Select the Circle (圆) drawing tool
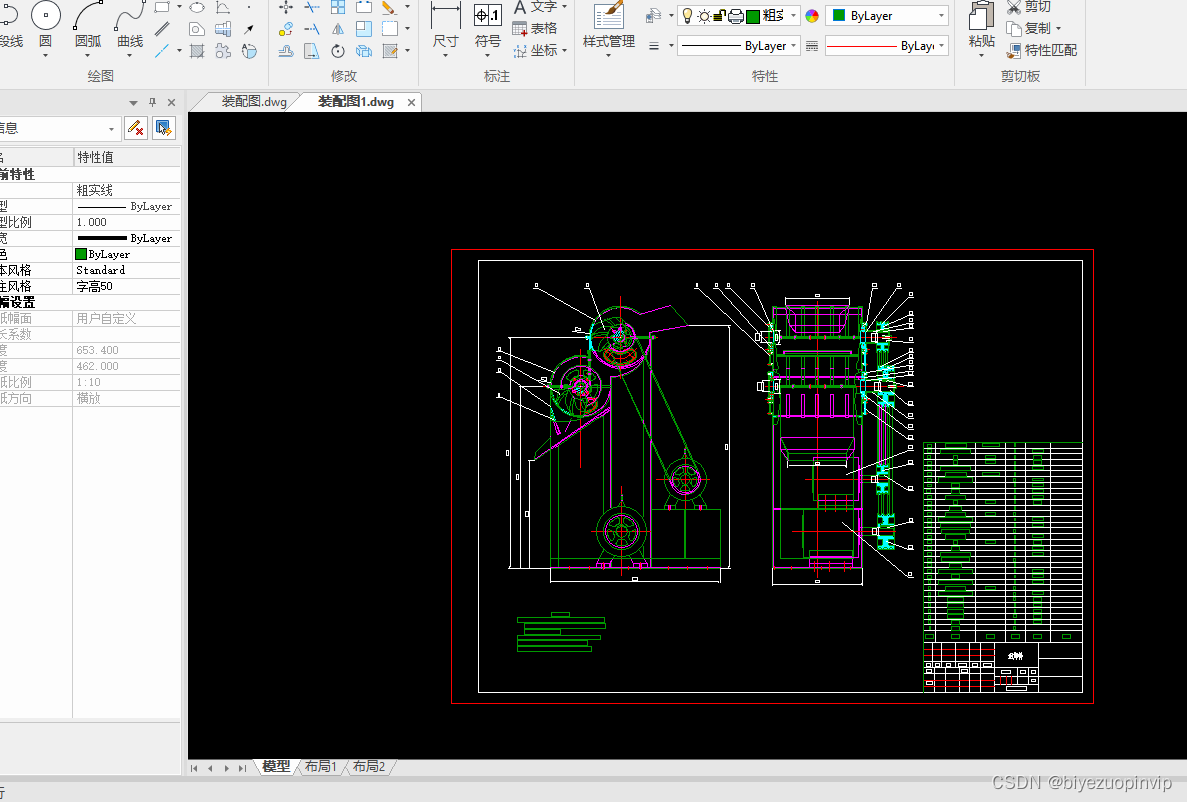Image resolution: width=1187 pixels, height=802 pixels. pos(45,27)
